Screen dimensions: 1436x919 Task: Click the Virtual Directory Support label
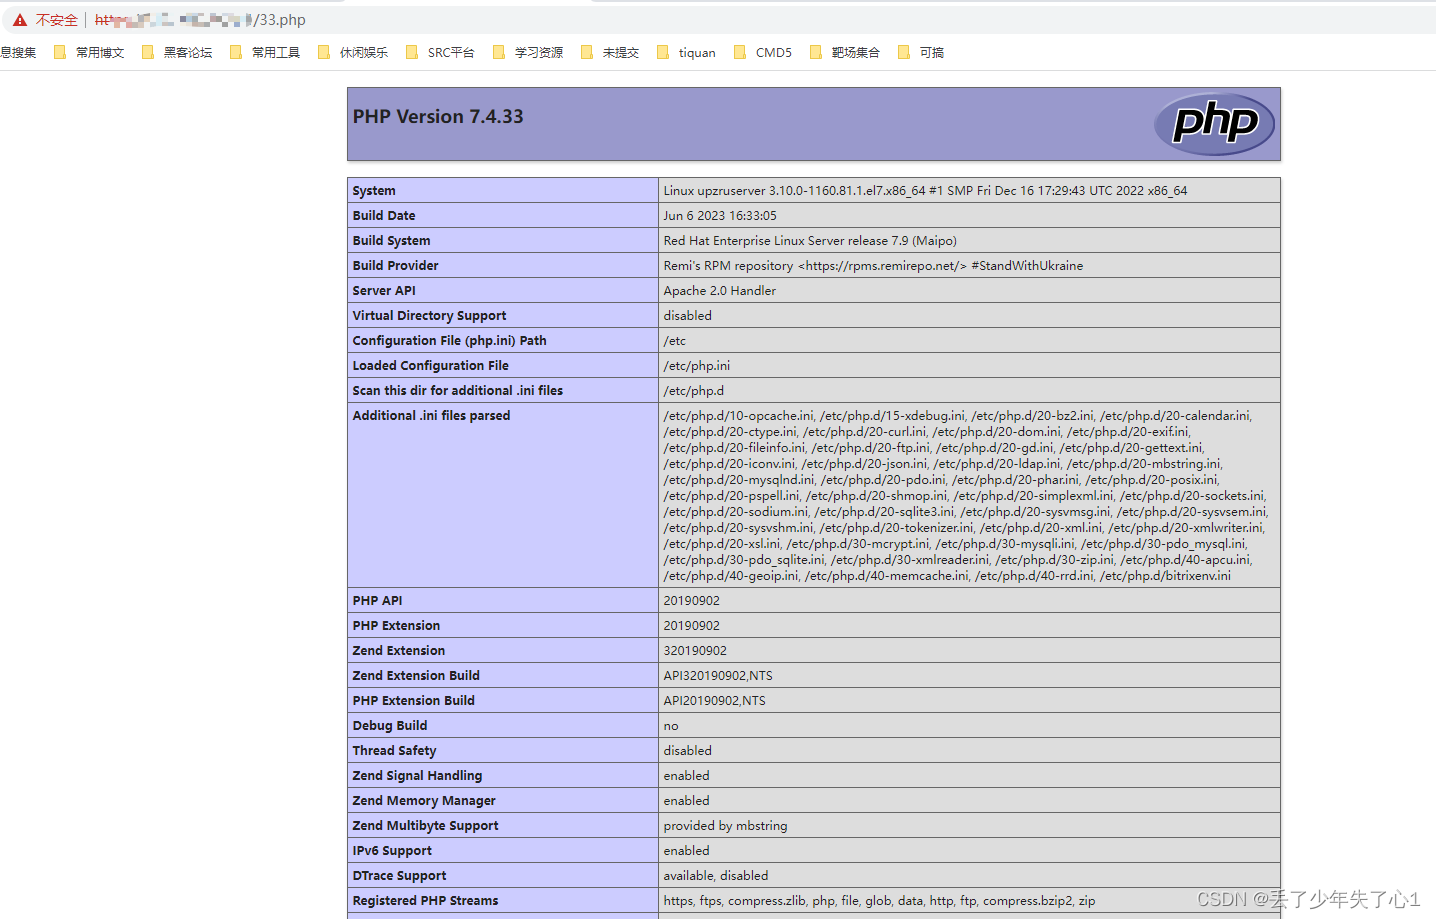coord(429,316)
